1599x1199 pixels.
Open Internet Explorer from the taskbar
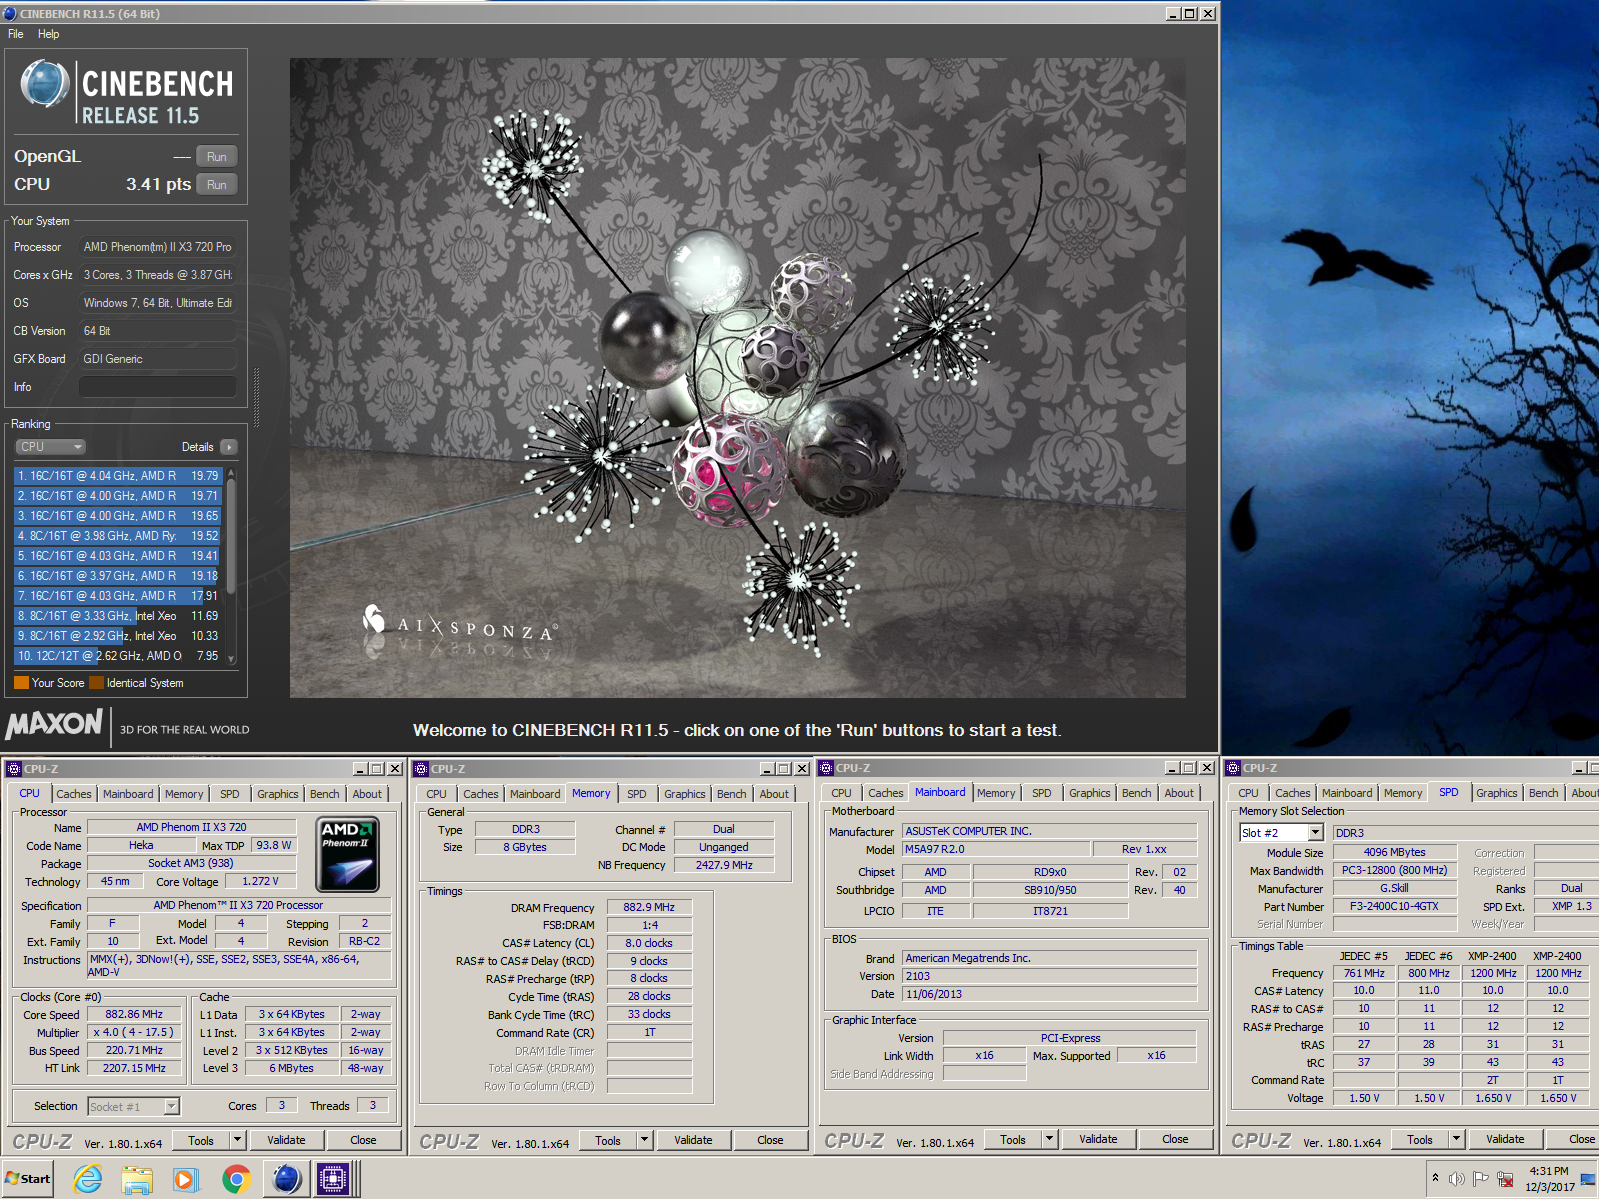coord(88,1179)
